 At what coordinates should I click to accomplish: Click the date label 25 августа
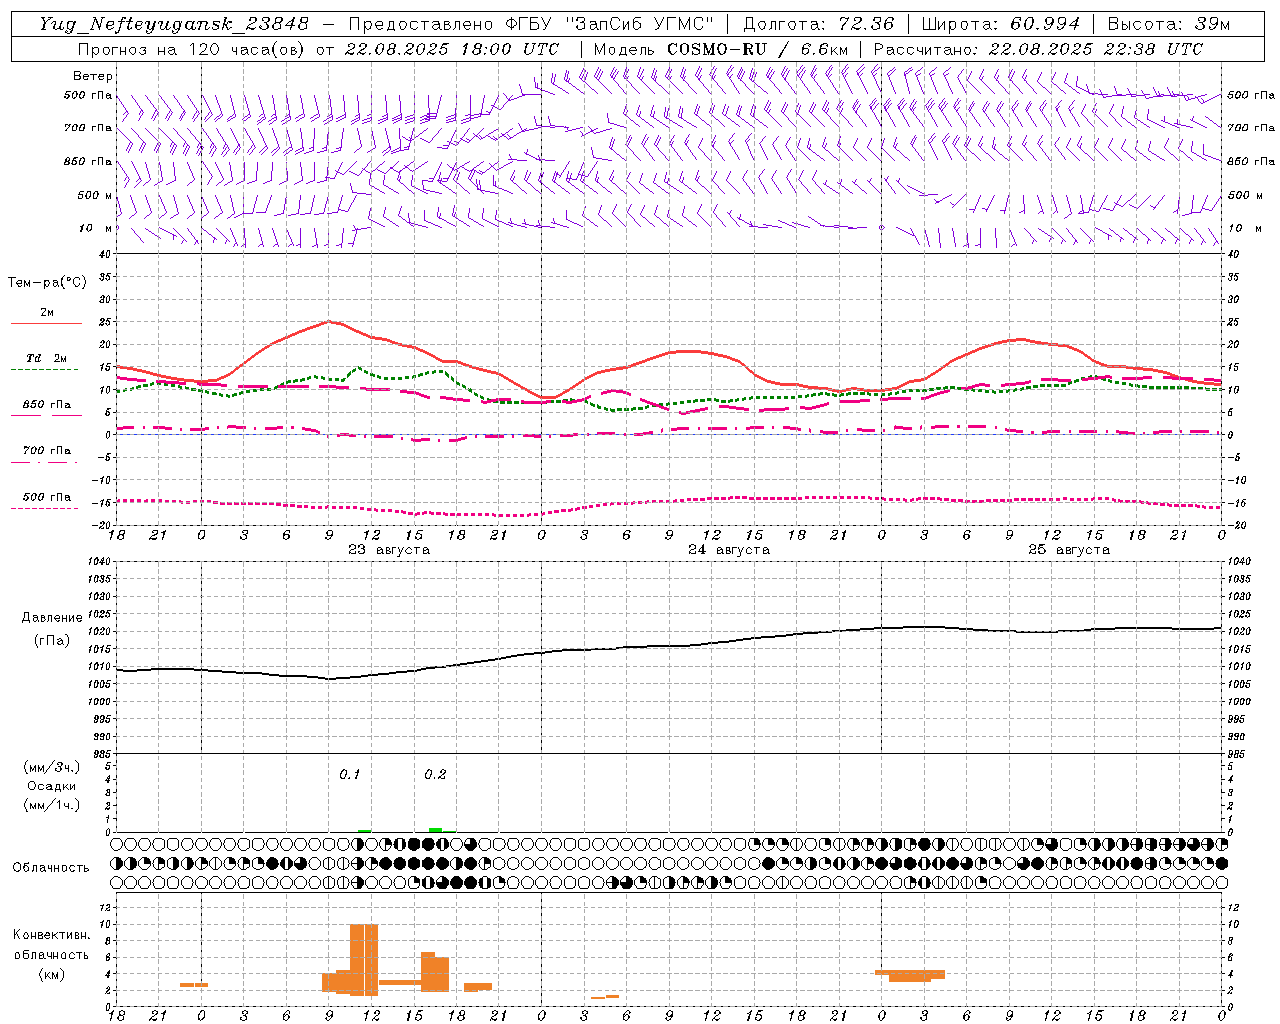[x=1069, y=550]
